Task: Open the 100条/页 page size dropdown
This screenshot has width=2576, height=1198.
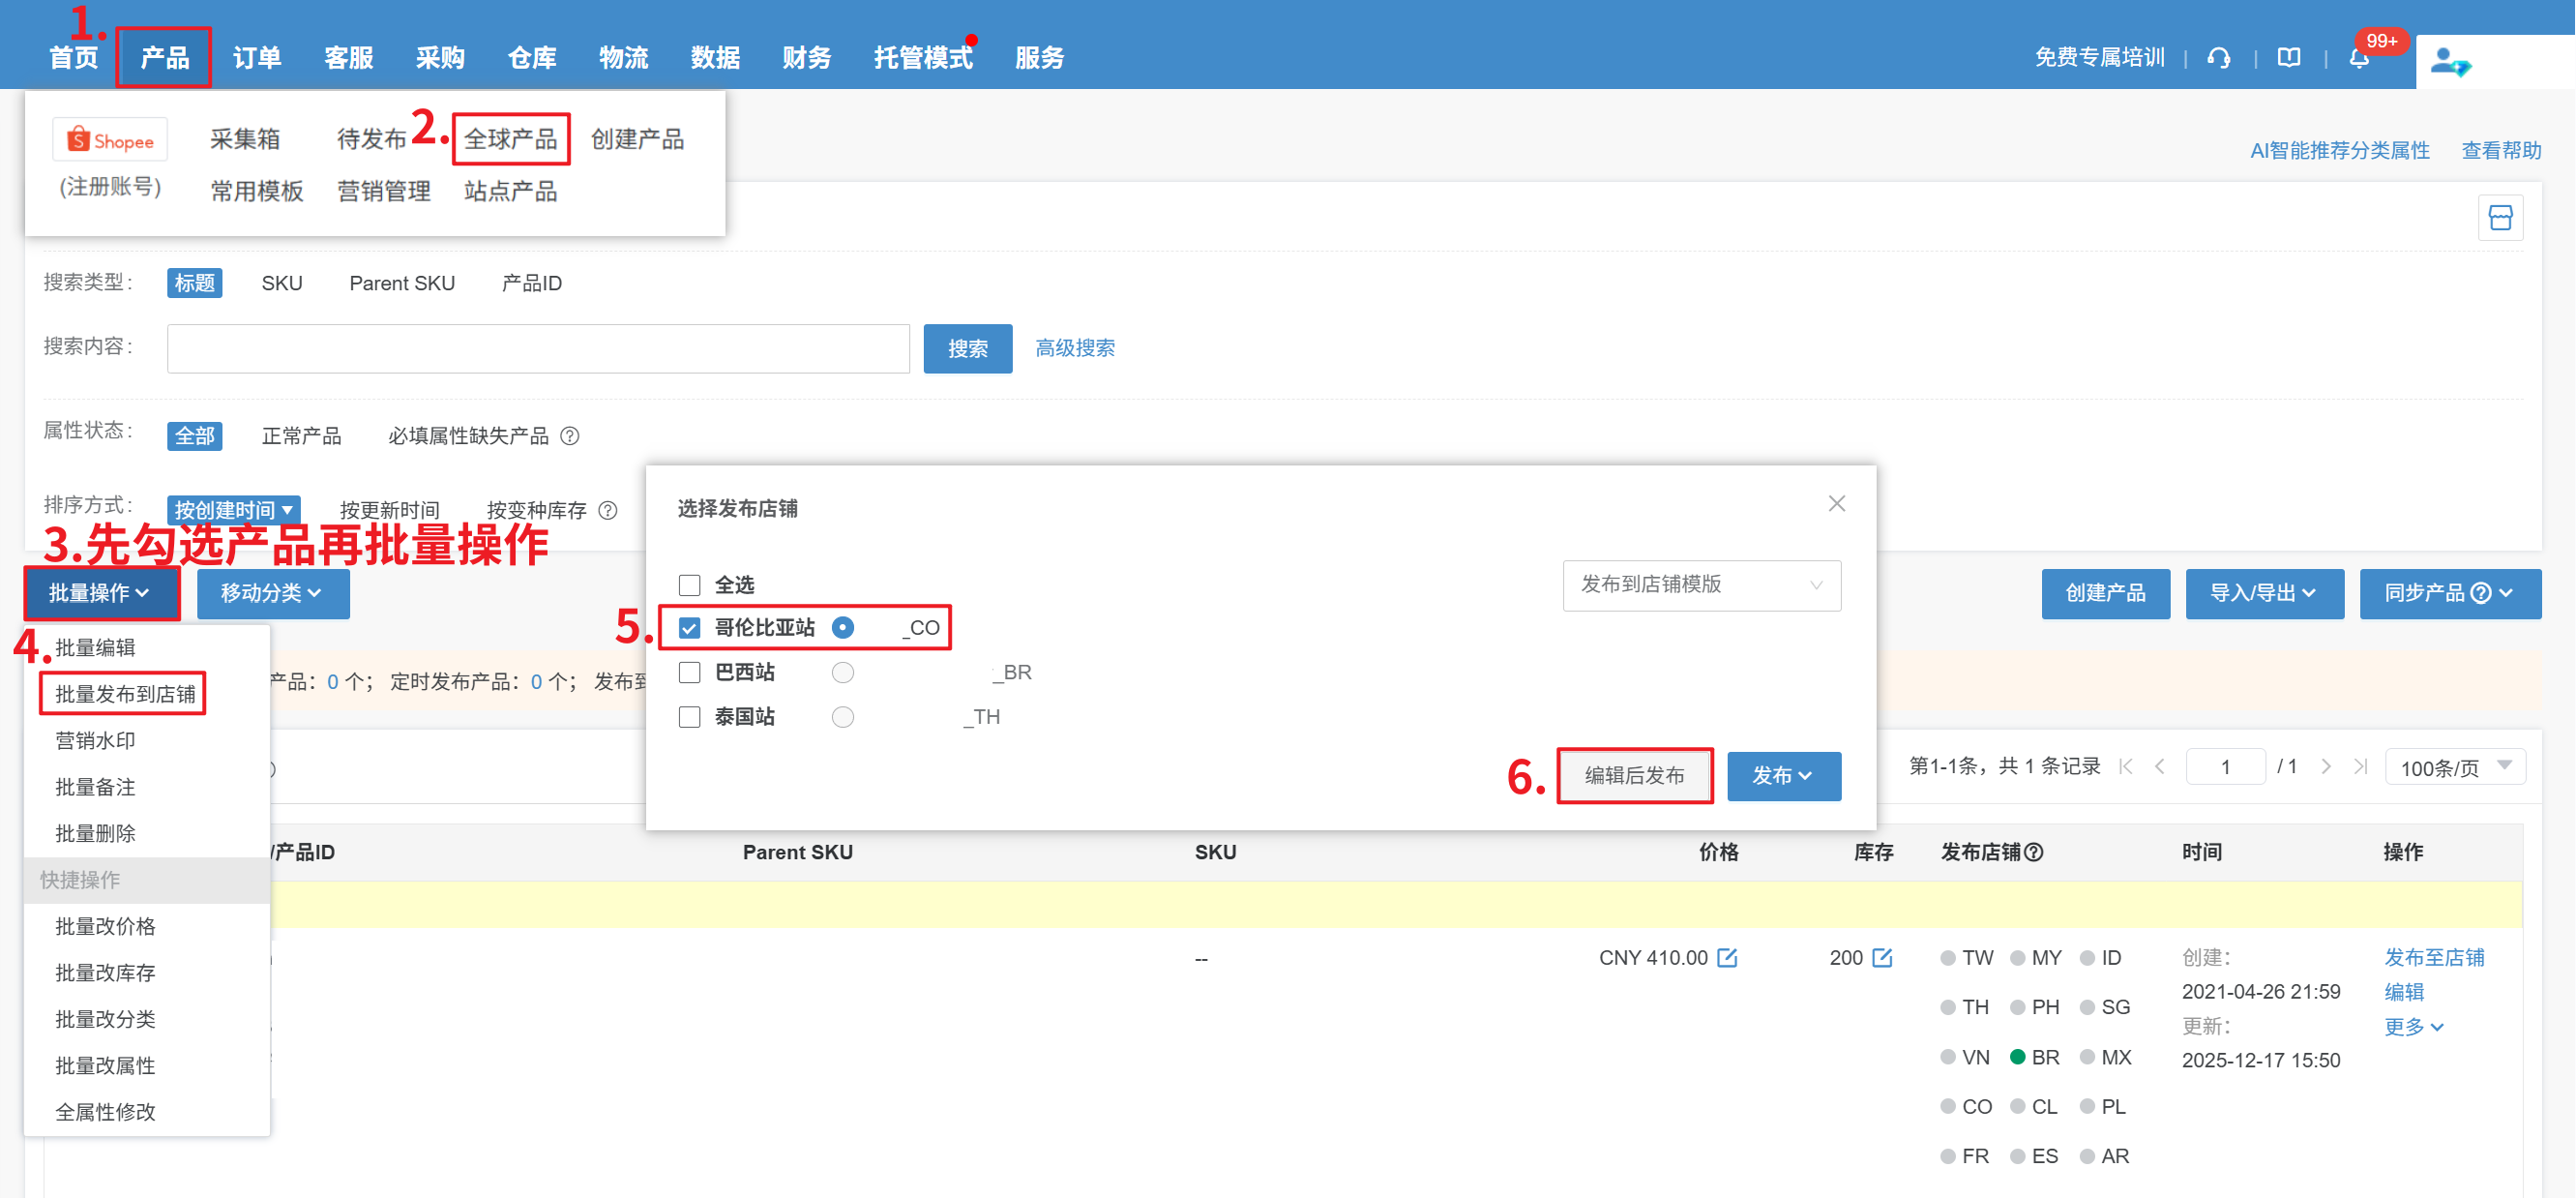Action: [x=2455, y=768]
